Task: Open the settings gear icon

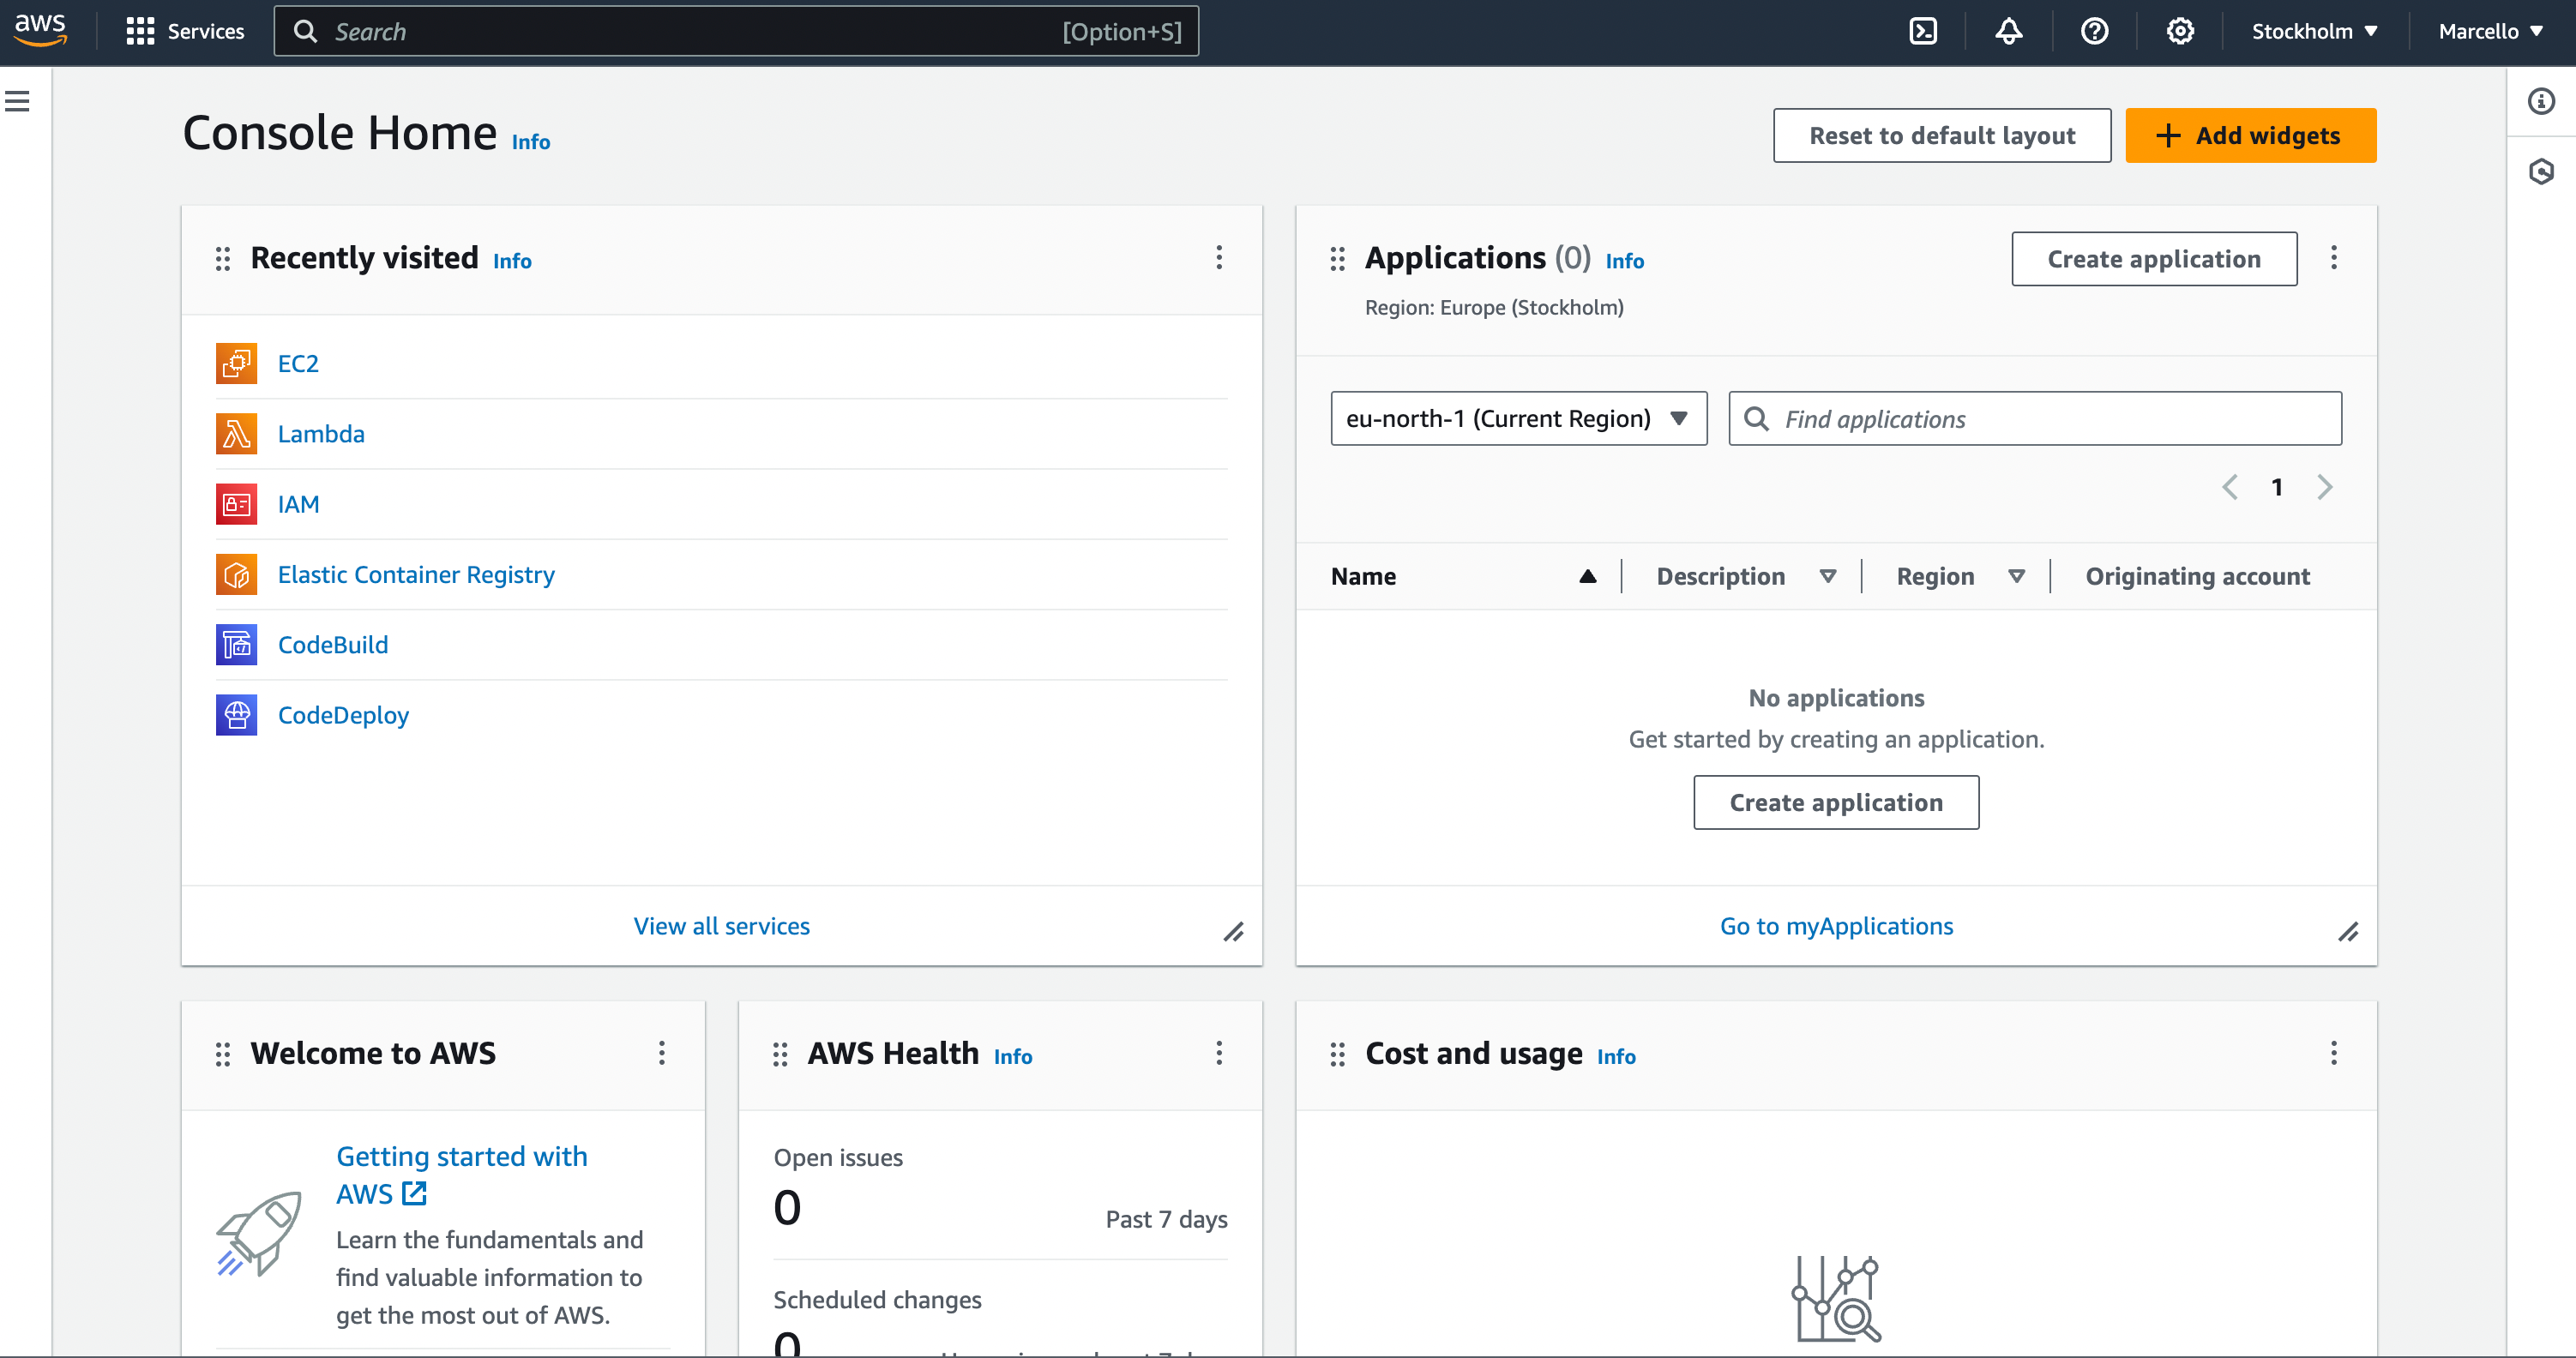Action: pos(2180,31)
